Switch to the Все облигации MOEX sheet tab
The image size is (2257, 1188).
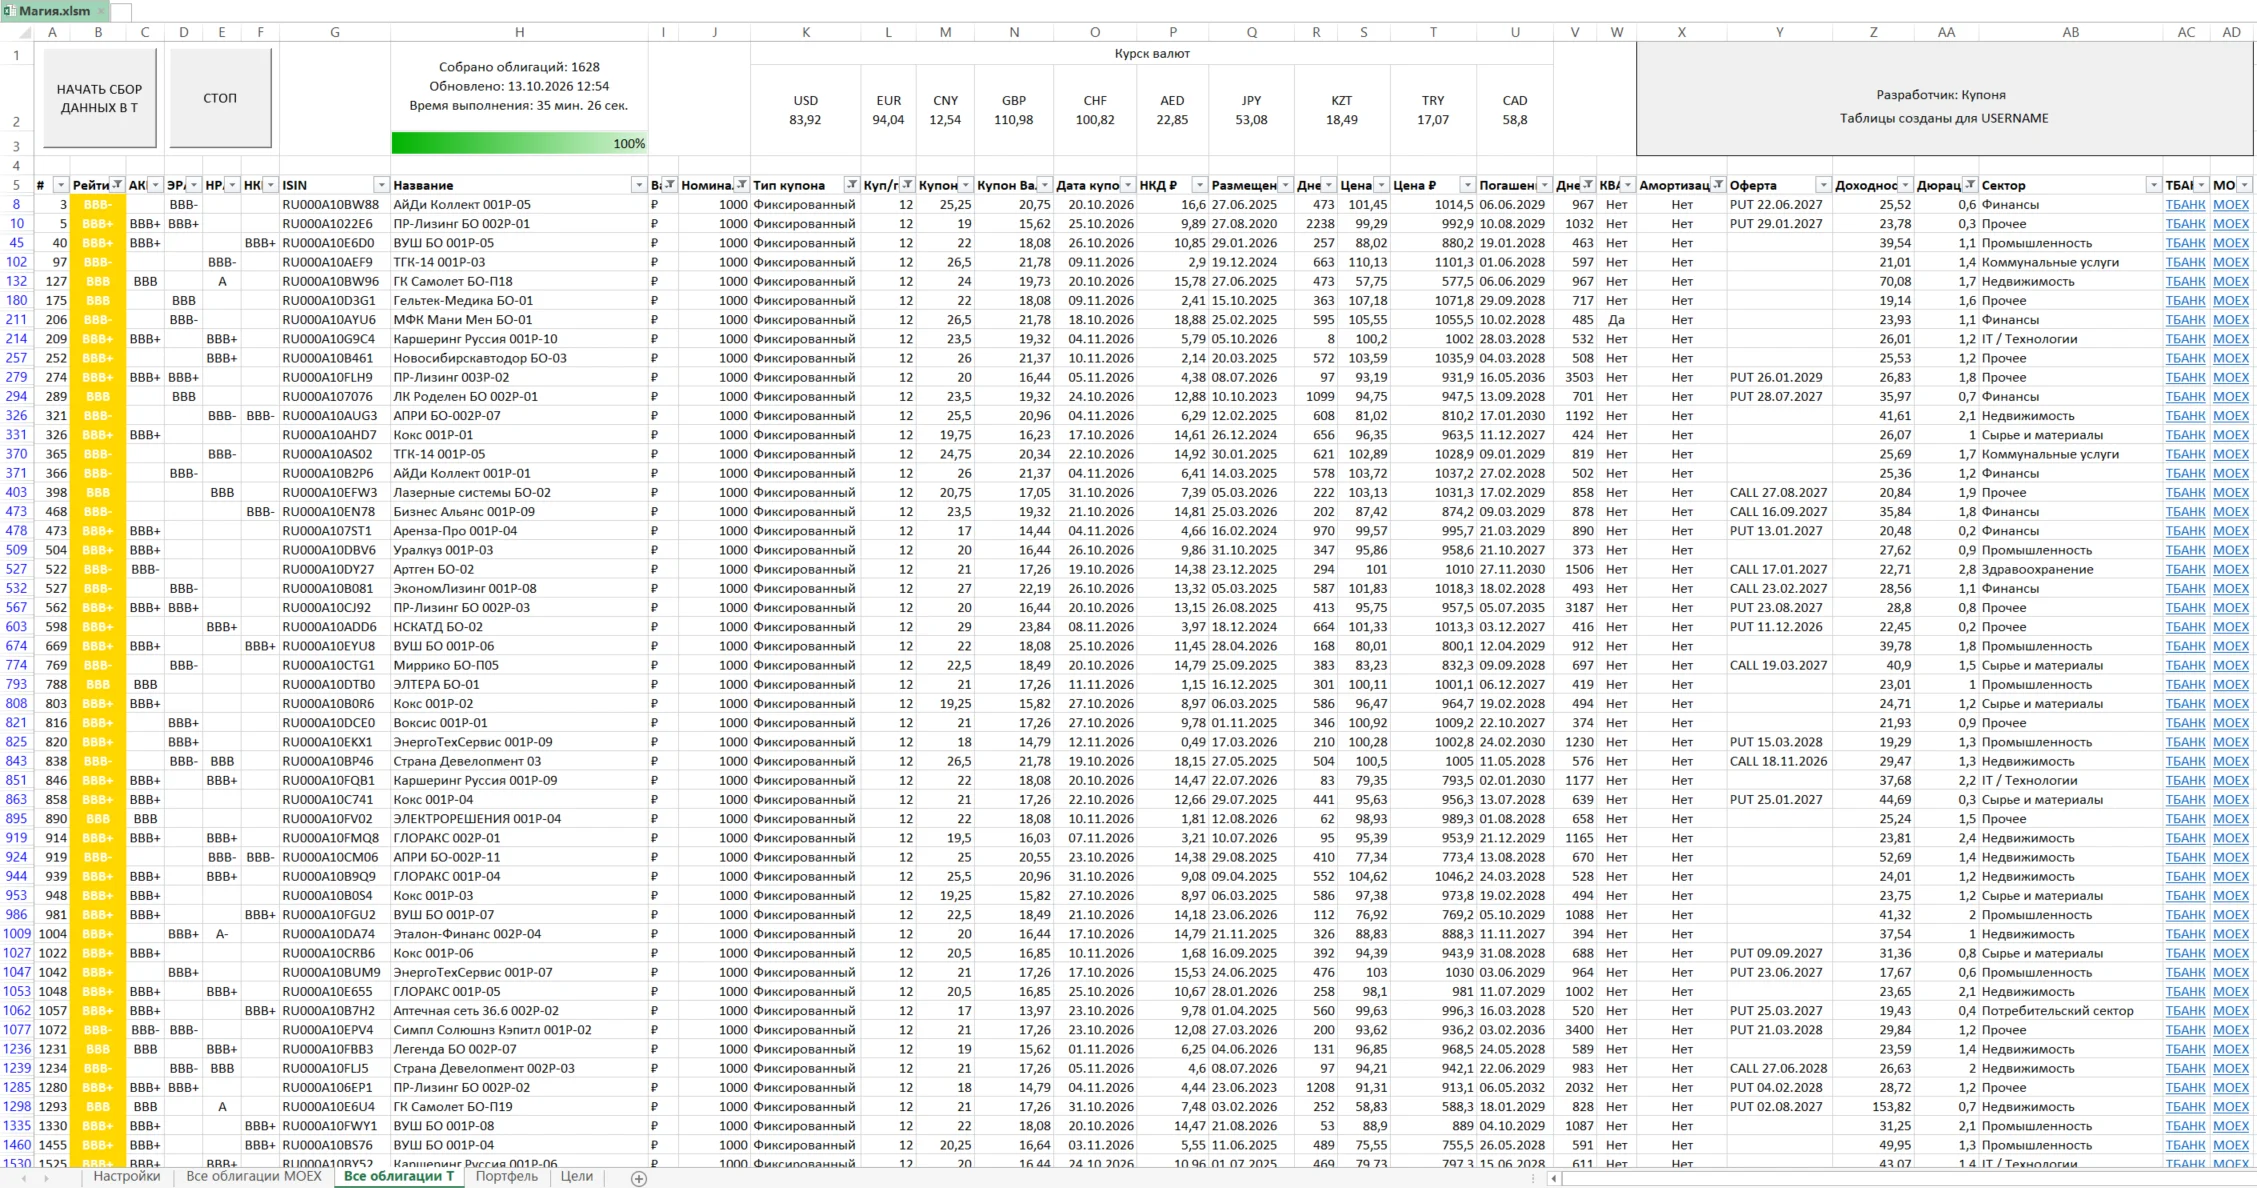click(x=254, y=1177)
